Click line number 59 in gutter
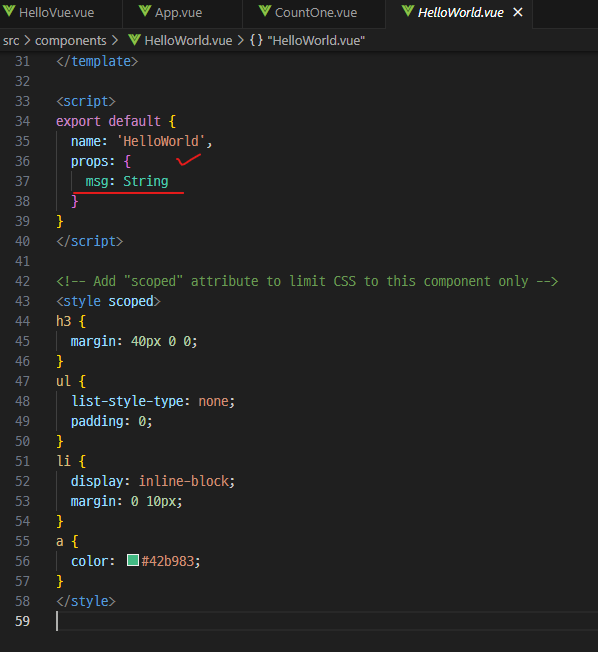598x652 pixels. tap(22, 621)
